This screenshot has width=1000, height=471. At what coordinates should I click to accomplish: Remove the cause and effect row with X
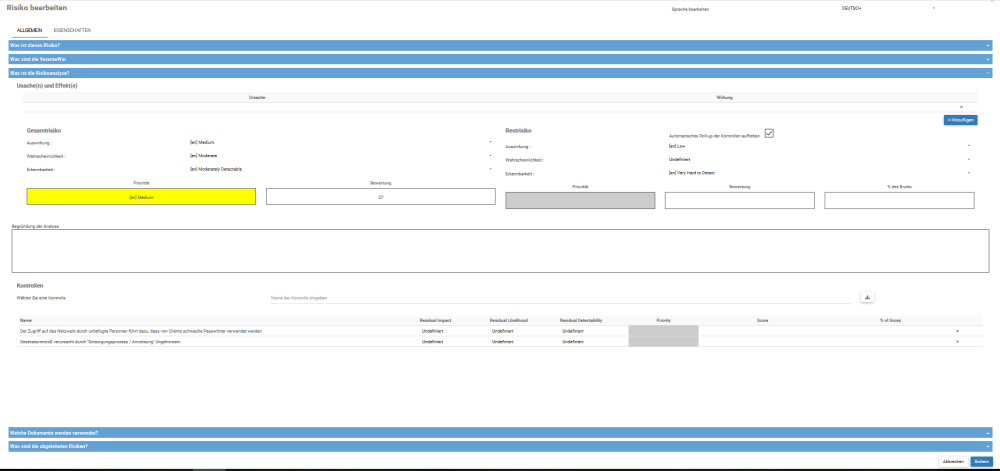(961, 107)
